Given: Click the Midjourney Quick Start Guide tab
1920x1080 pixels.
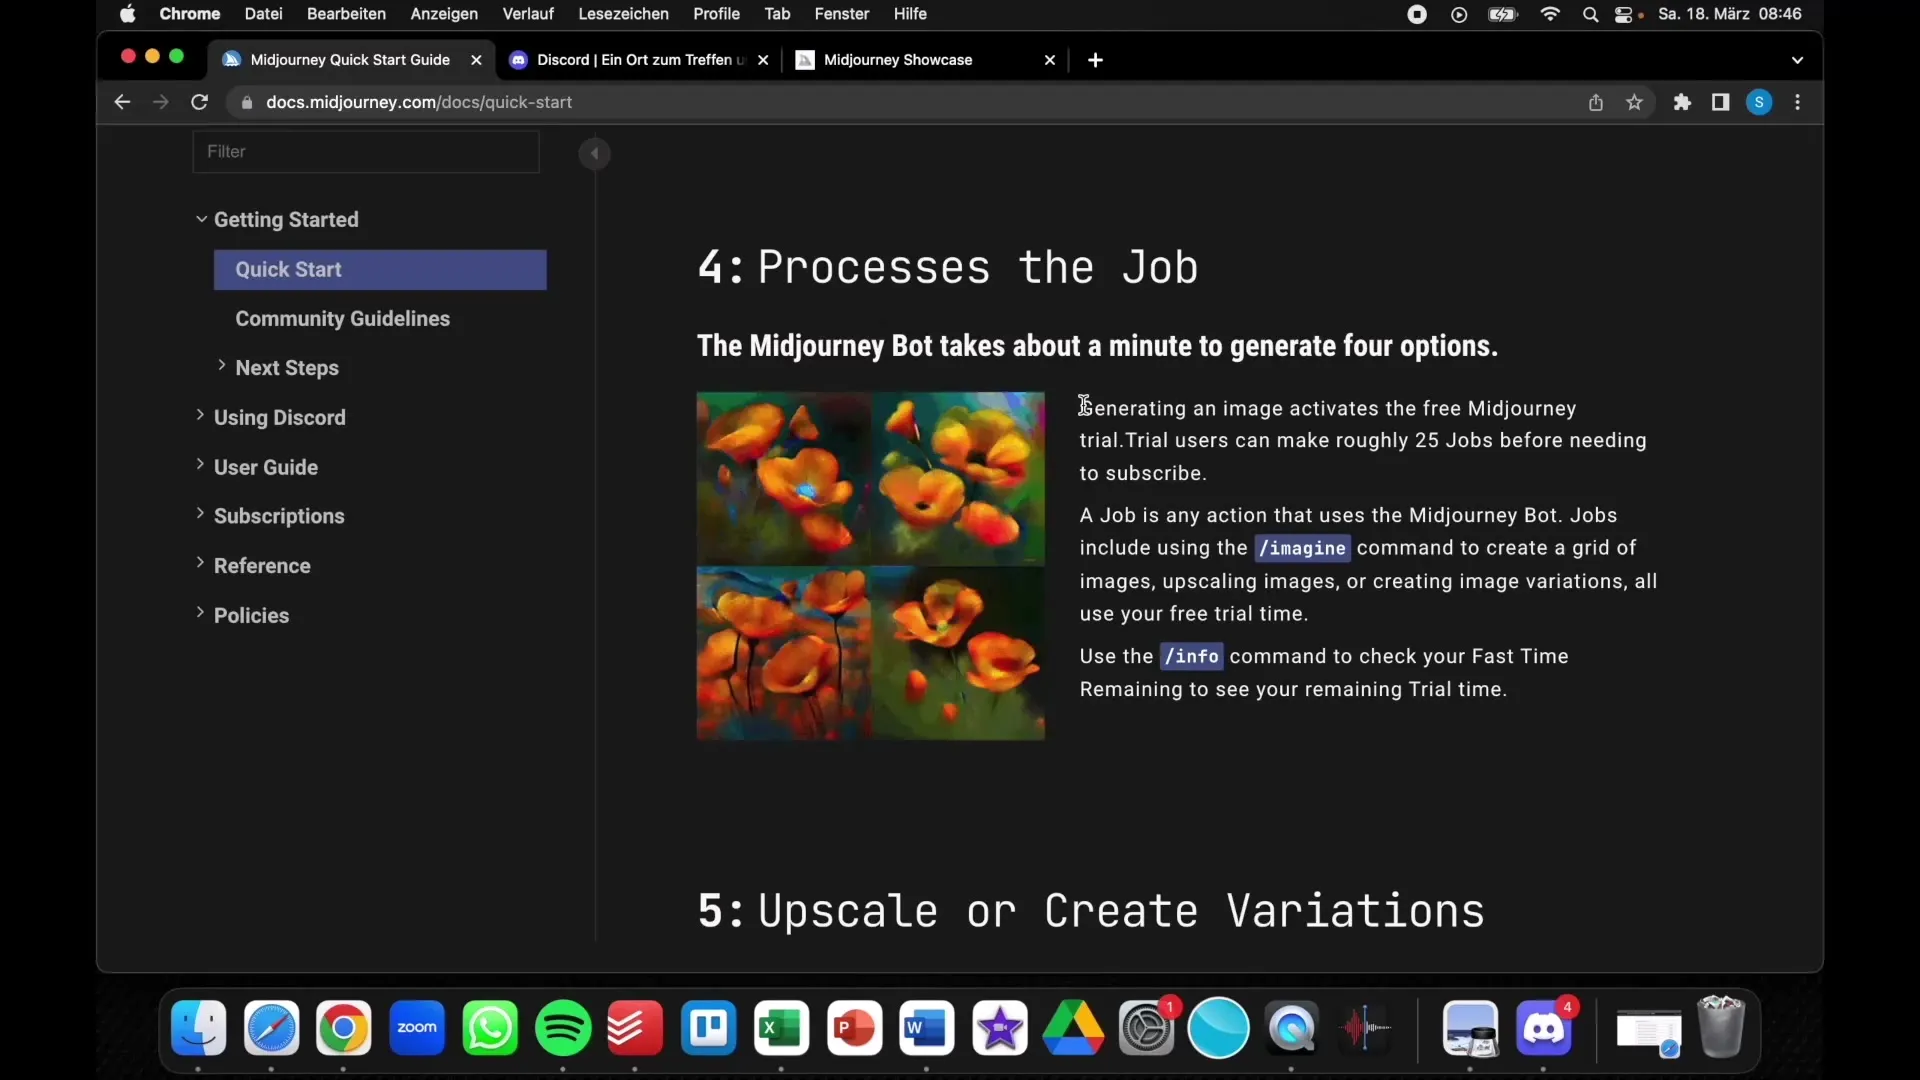Looking at the screenshot, I should (349, 59).
